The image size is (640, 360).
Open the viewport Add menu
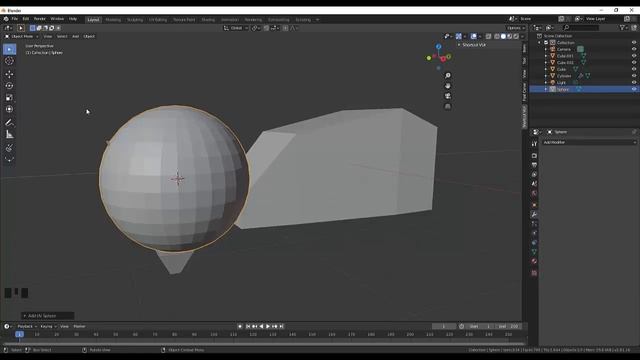click(x=76, y=36)
